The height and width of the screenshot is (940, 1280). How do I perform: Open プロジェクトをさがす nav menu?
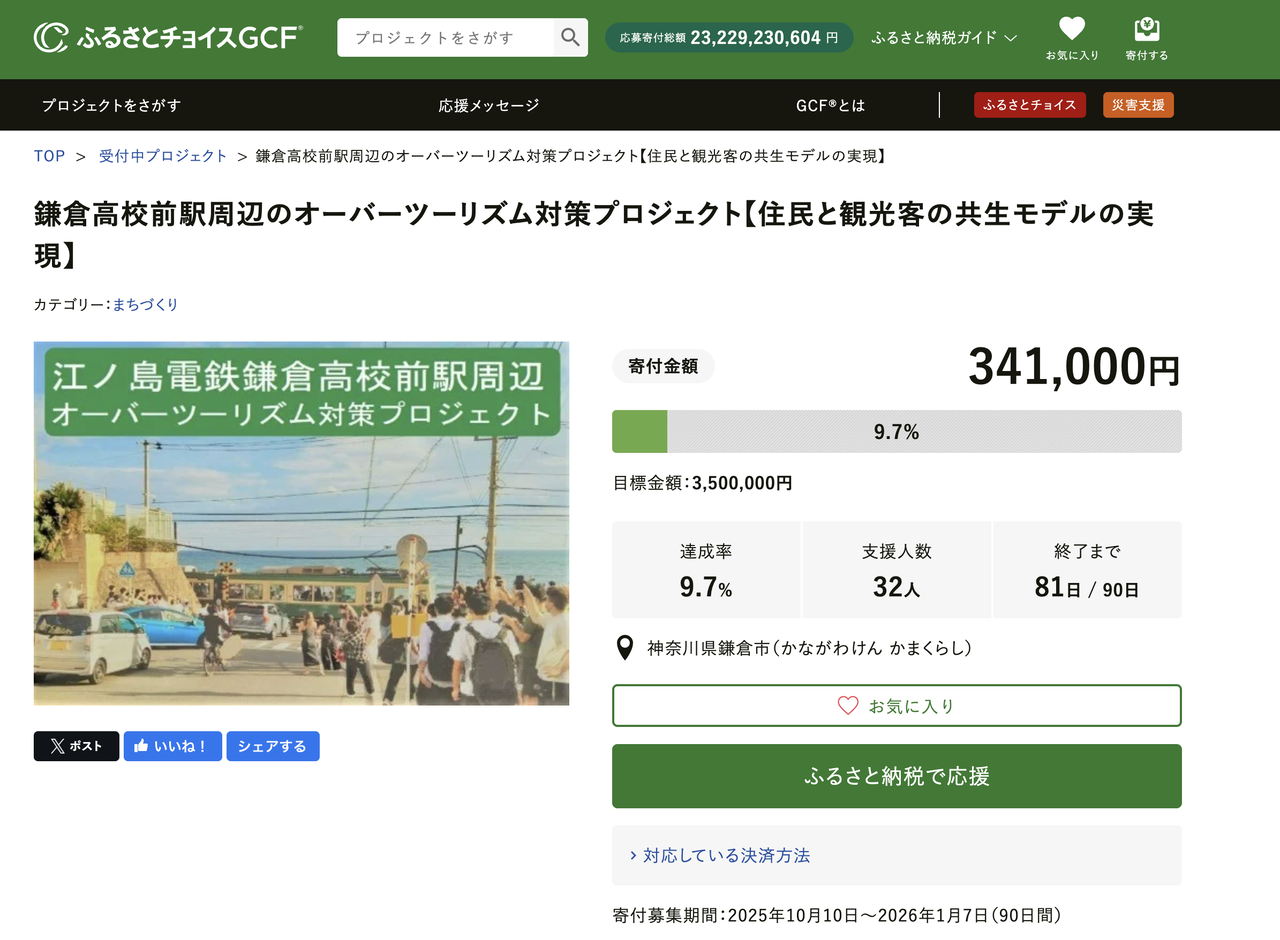click(x=111, y=105)
